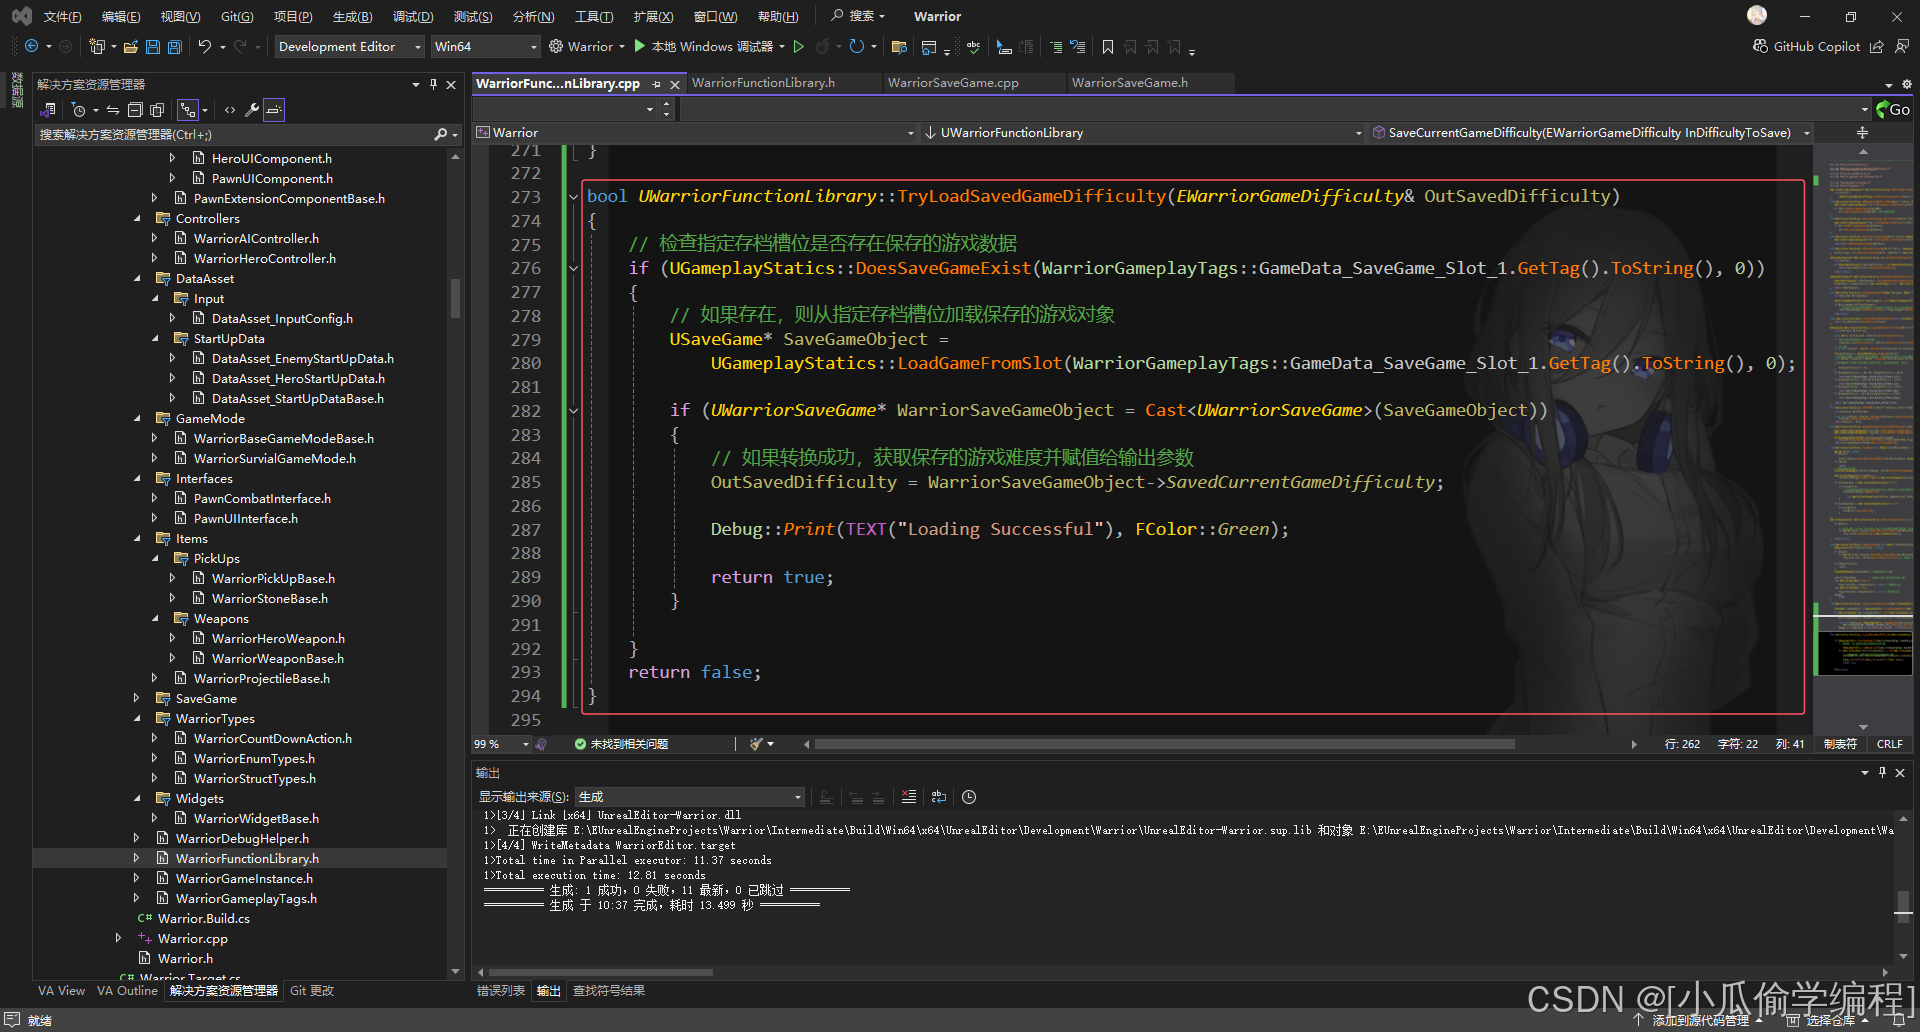This screenshot has height=1032, width=1920.
Task: Click the Save All toolbar icon
Action: 175,47
